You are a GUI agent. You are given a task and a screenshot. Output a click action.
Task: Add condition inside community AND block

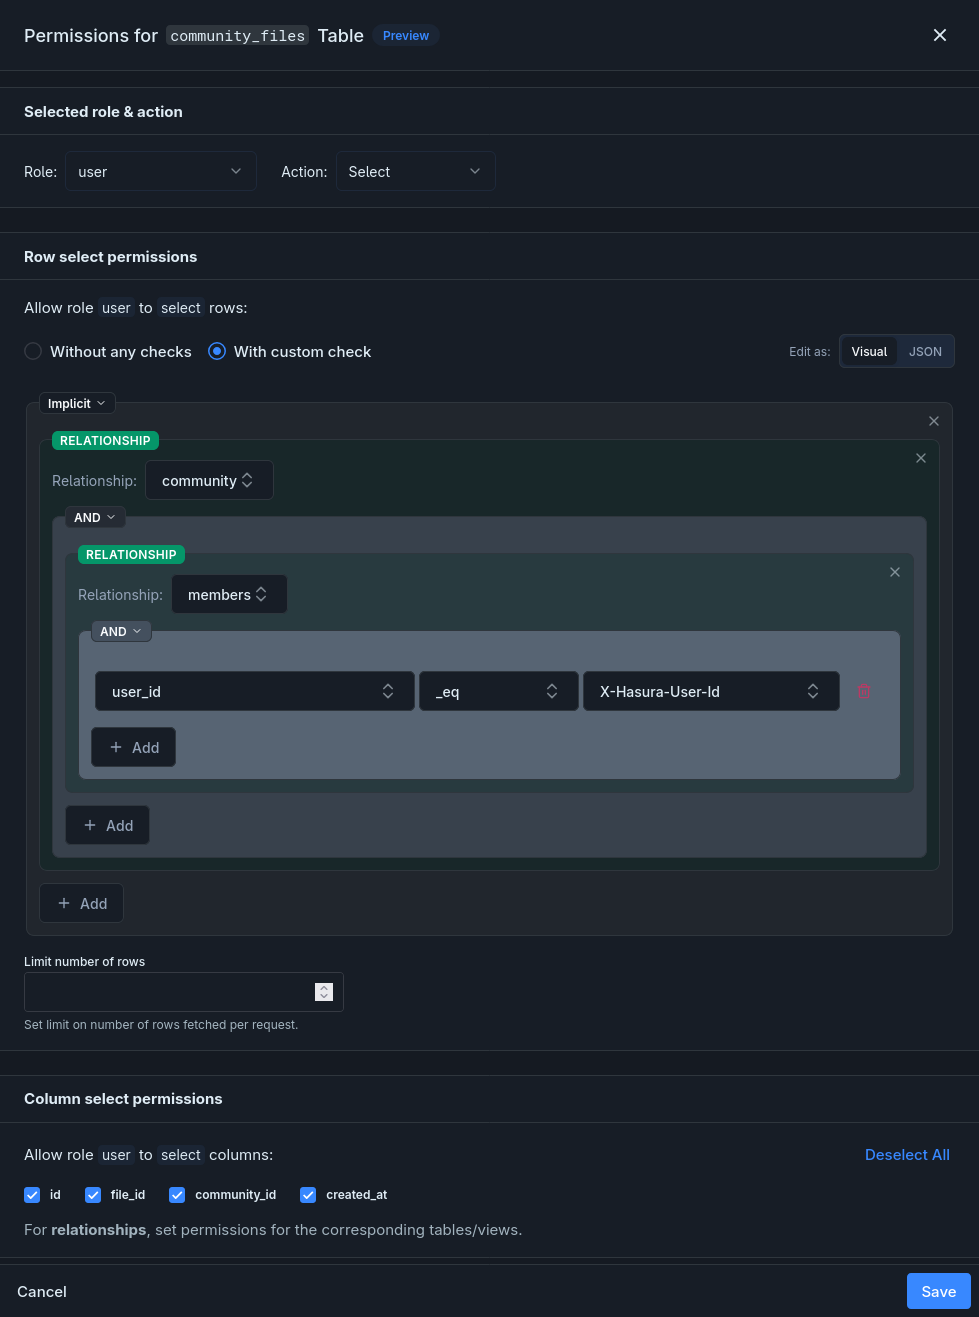pos(107,825)
